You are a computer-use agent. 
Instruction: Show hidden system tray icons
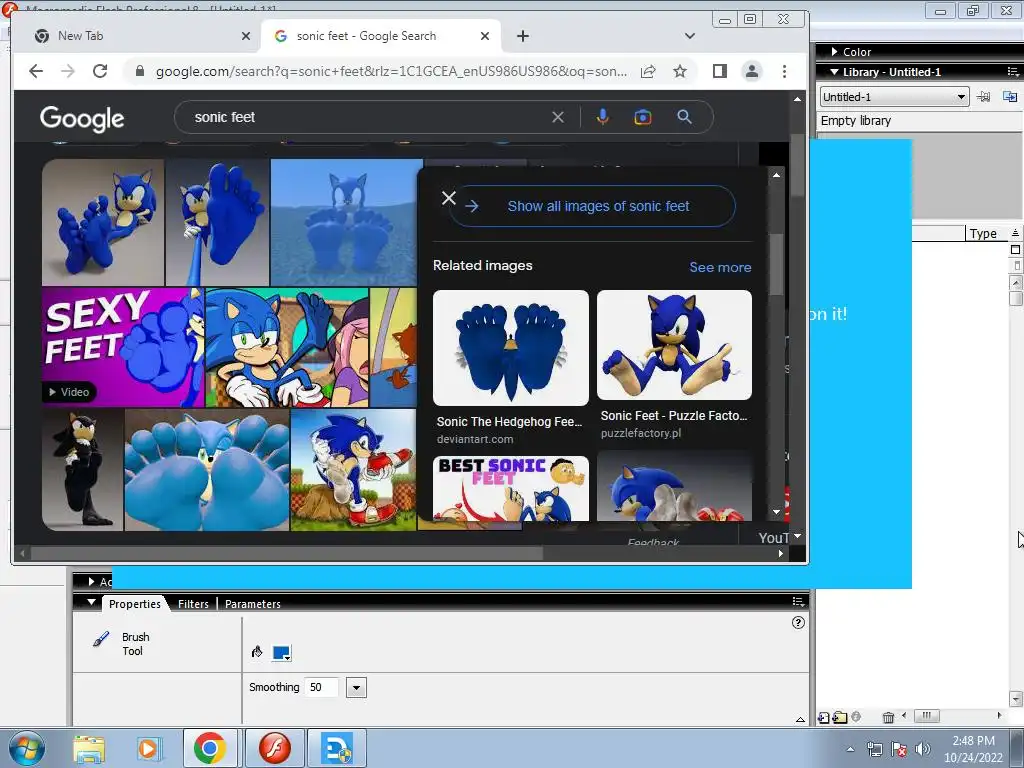coord(850,749)
